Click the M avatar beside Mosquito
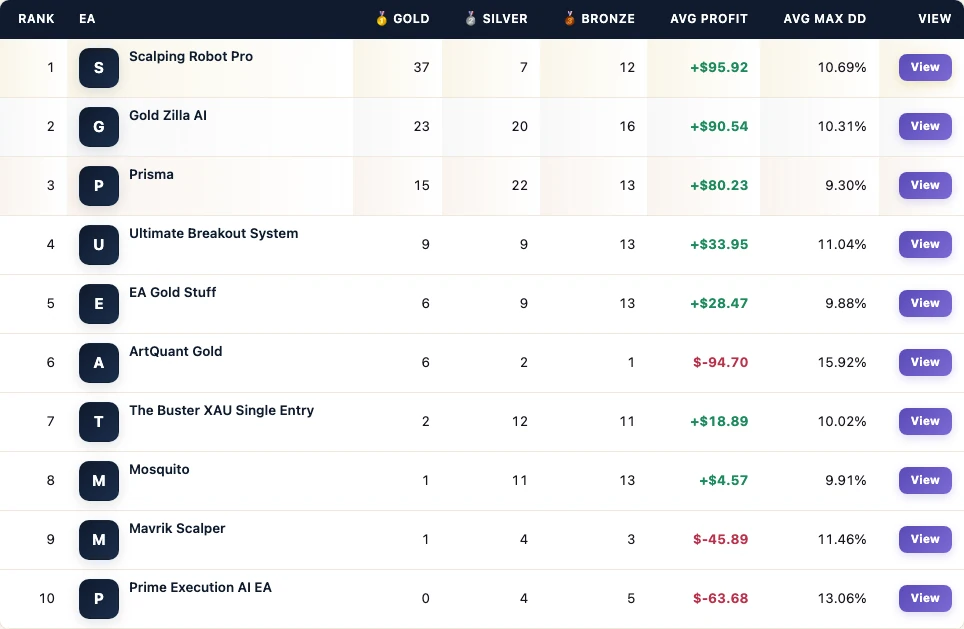964x629 pixels. pos(98,481)
